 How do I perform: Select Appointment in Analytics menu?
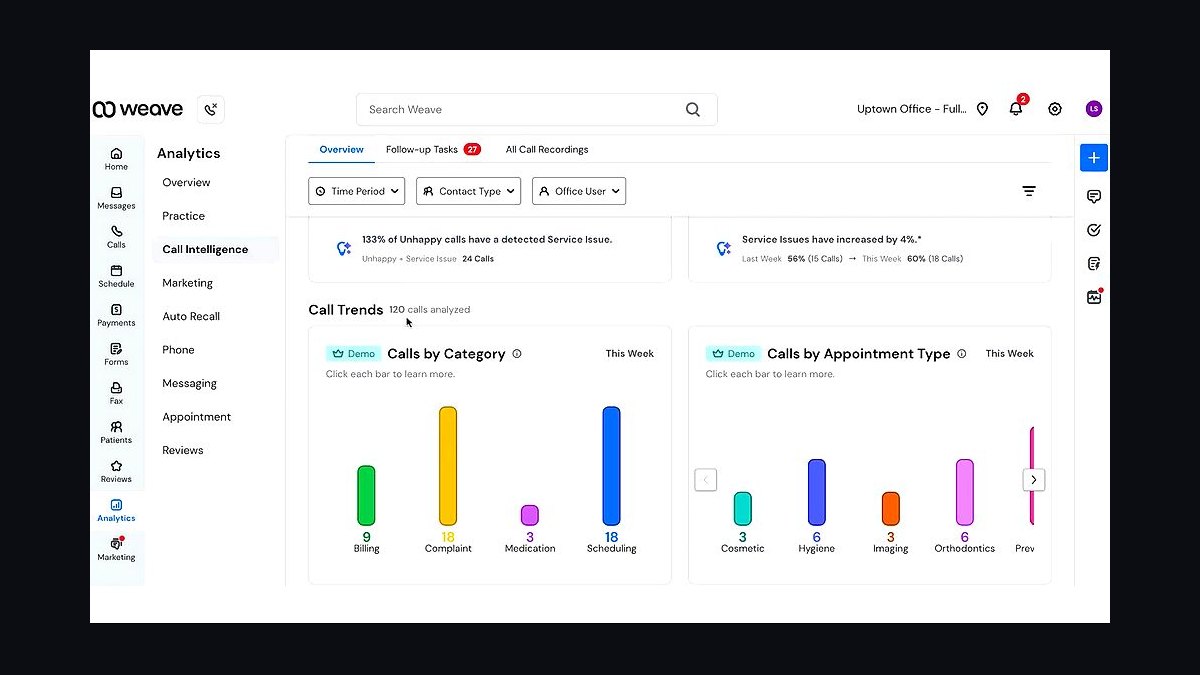click(x=197, y=417)
